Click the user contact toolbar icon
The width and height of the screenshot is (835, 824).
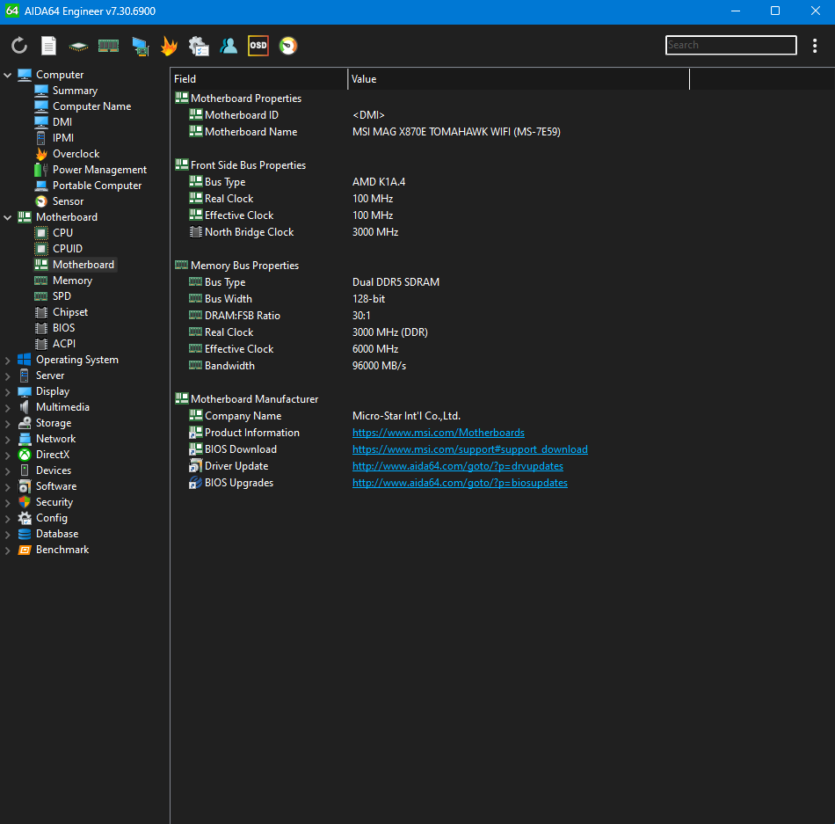[228, 46]
